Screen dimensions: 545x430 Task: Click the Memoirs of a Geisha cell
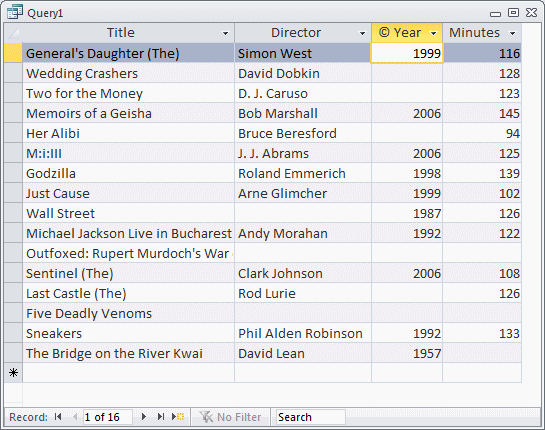click(x=128, y=113)
